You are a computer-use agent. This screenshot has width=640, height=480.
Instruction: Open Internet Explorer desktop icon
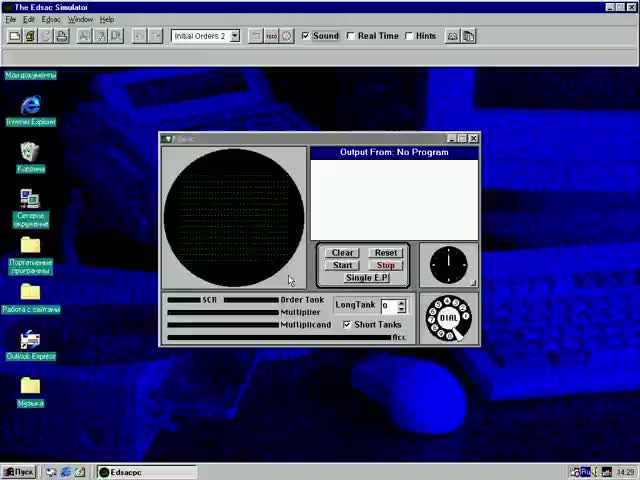tap(30, 105)
